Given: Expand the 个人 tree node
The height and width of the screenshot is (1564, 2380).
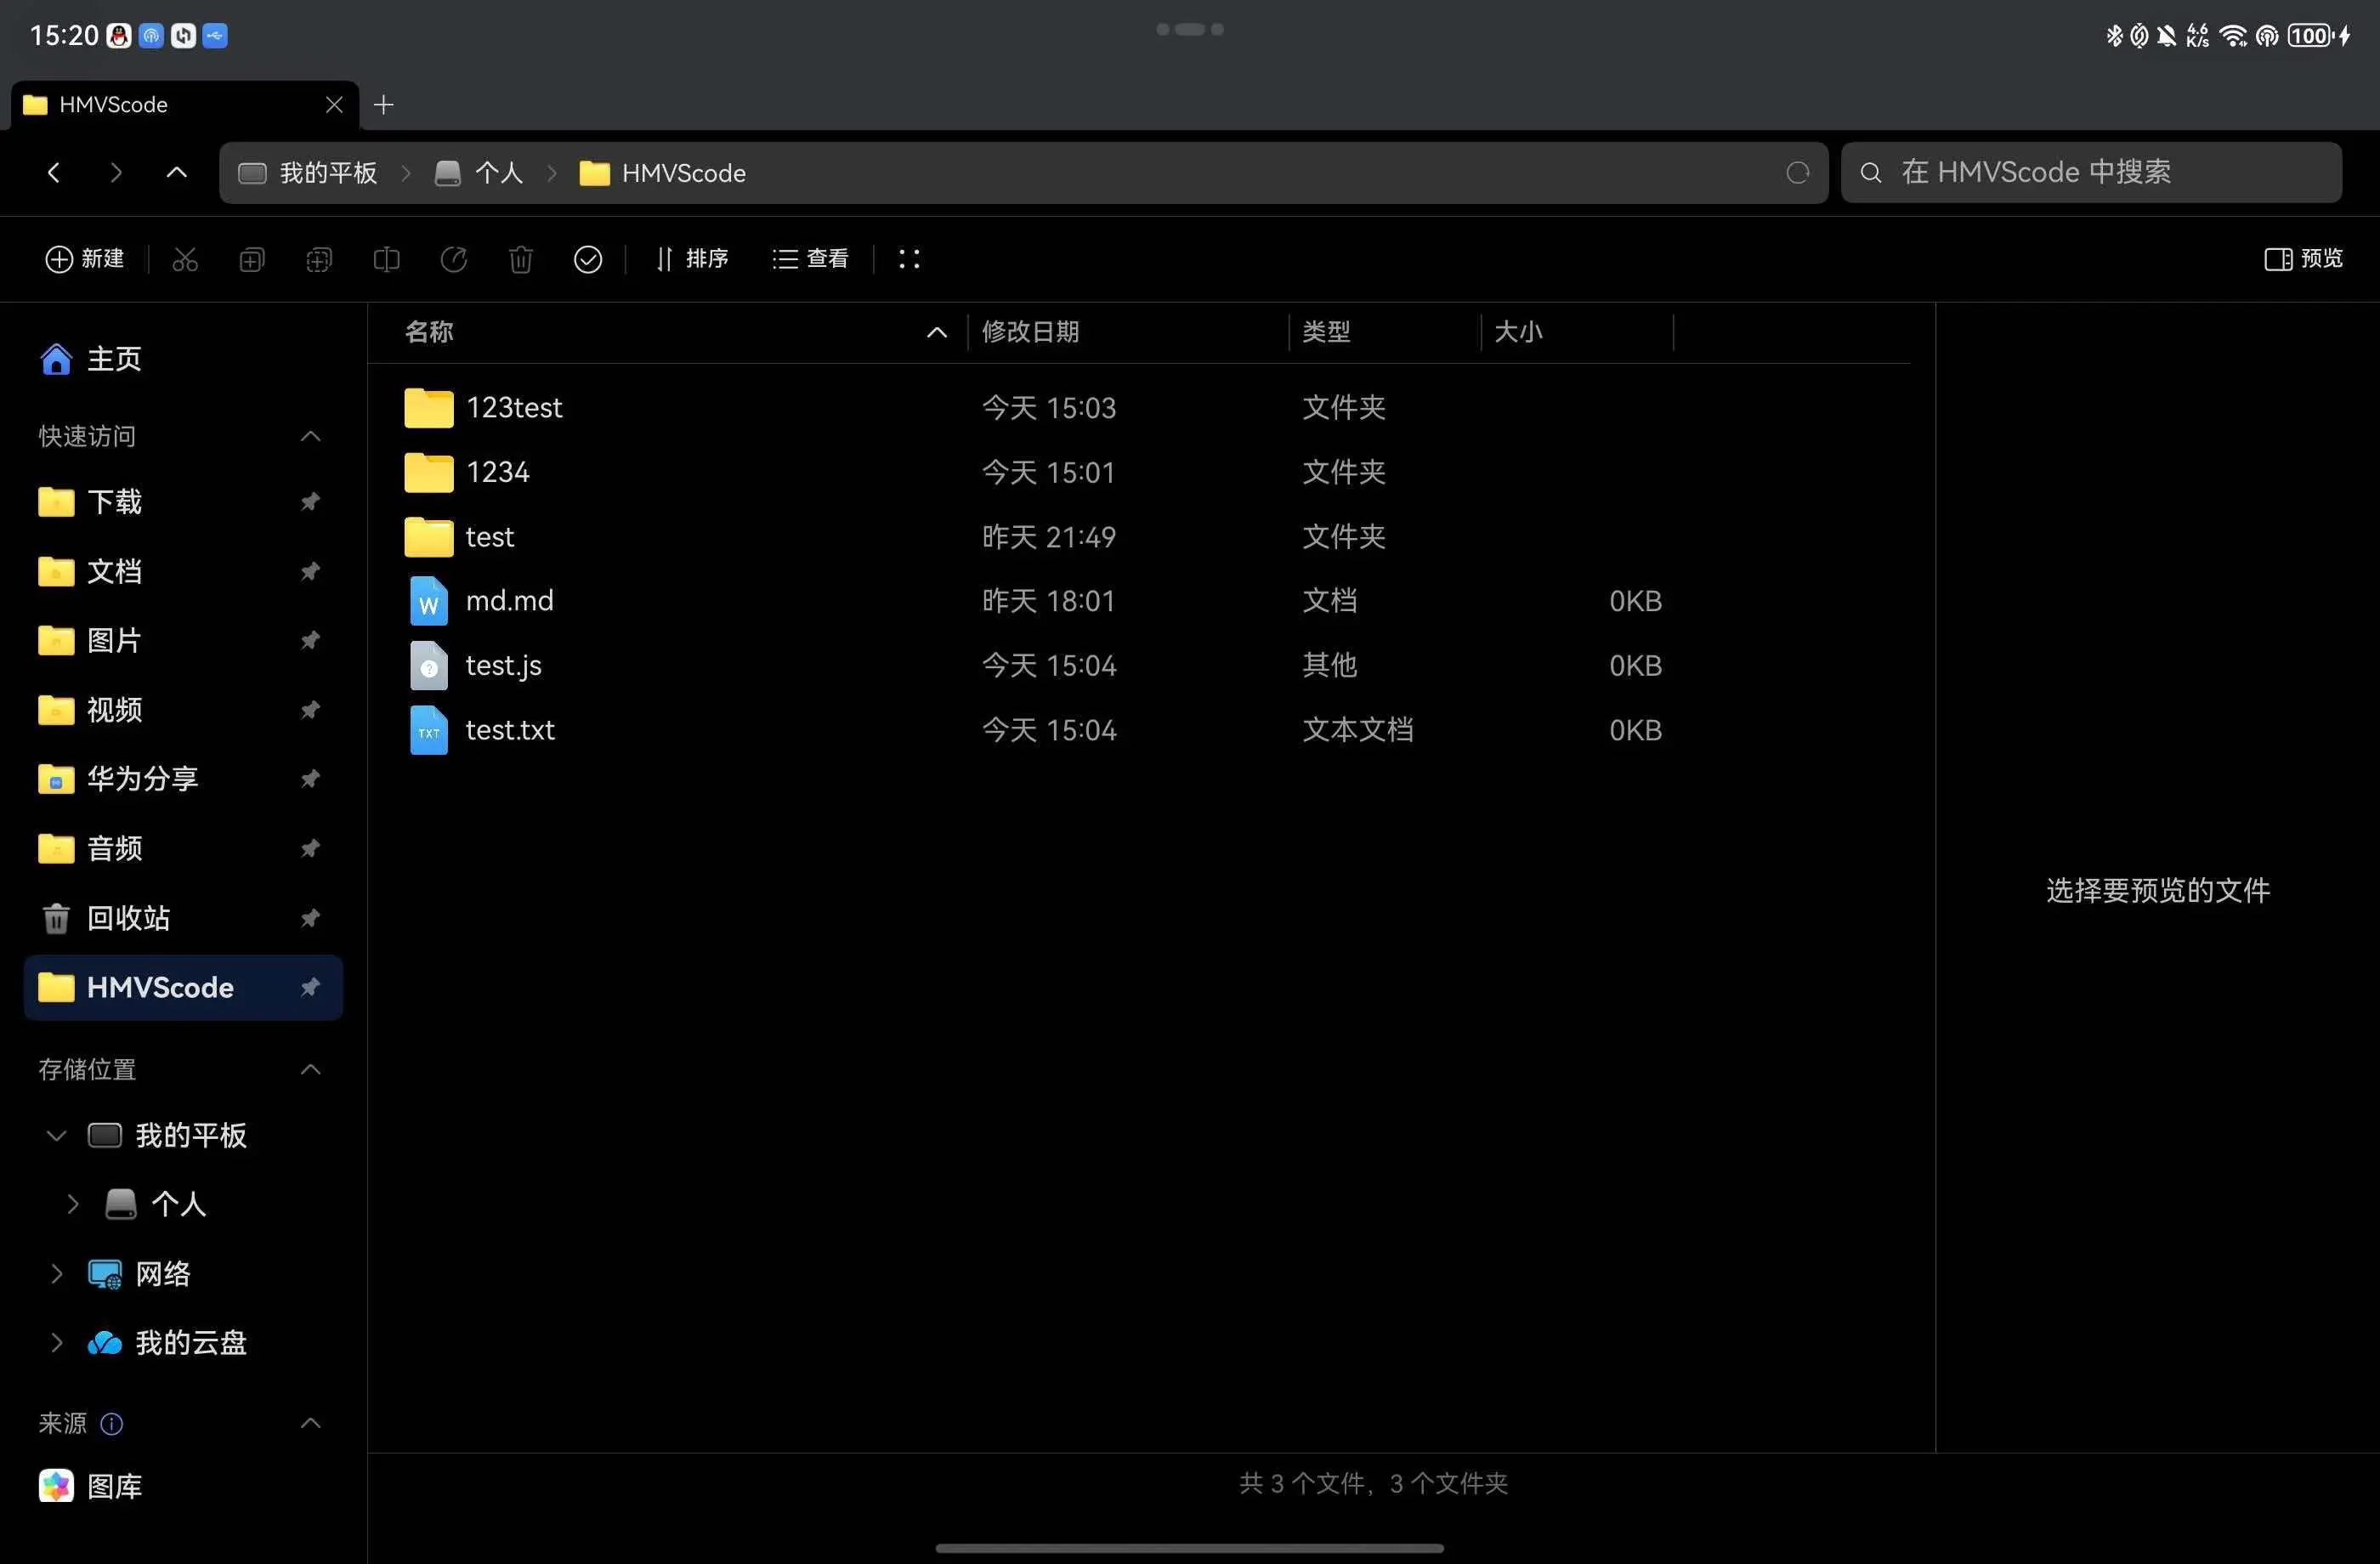Looking at the screenshot, I should click(x=72, y=1204).
